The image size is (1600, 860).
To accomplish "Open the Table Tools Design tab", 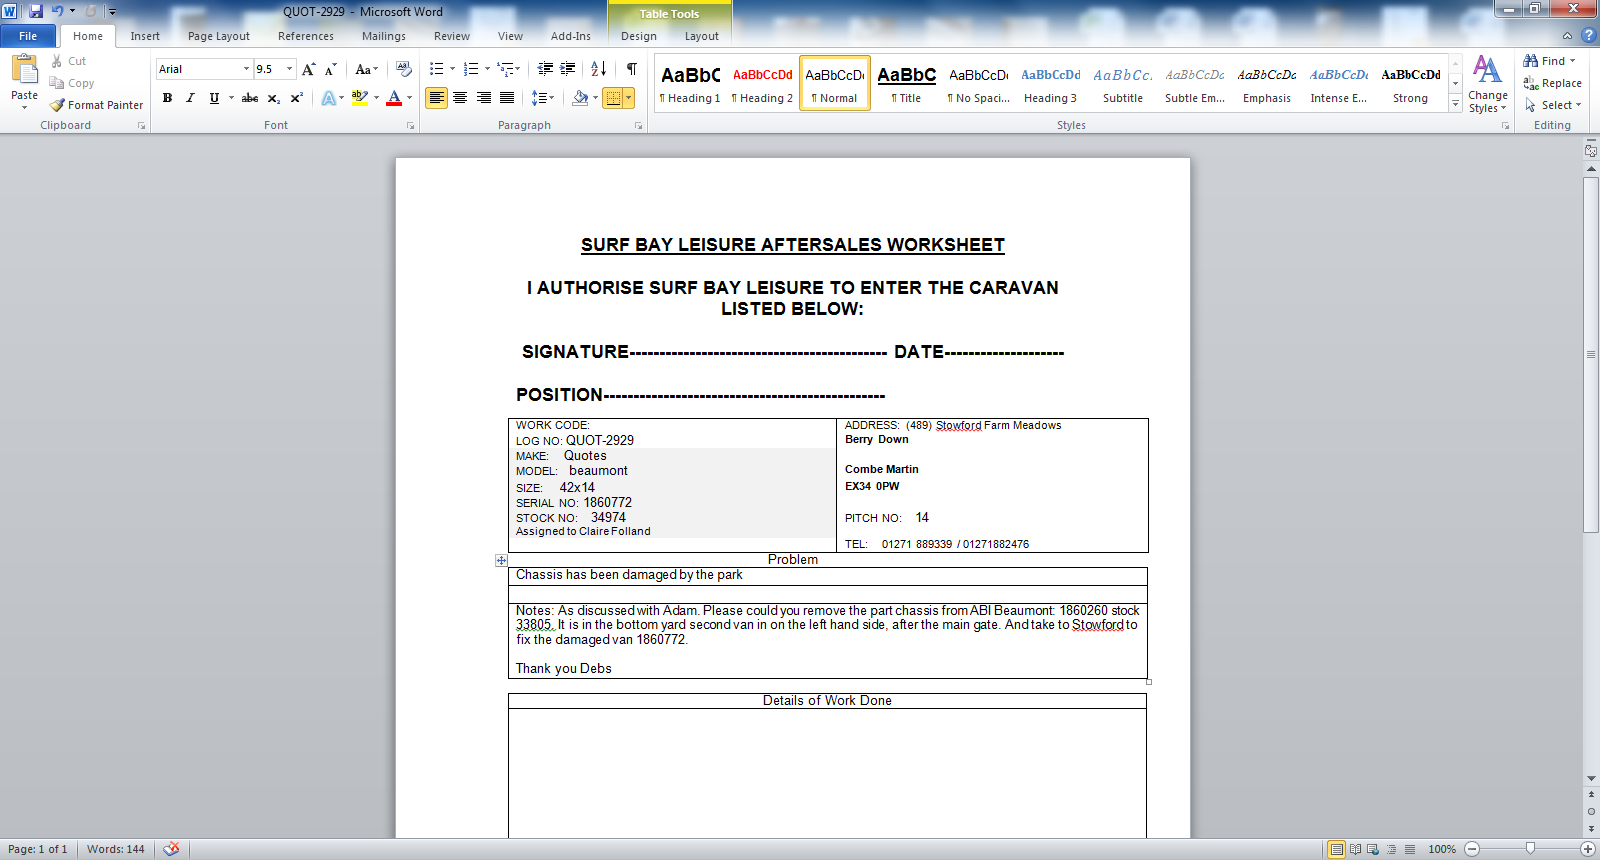I will pos(639,36).
